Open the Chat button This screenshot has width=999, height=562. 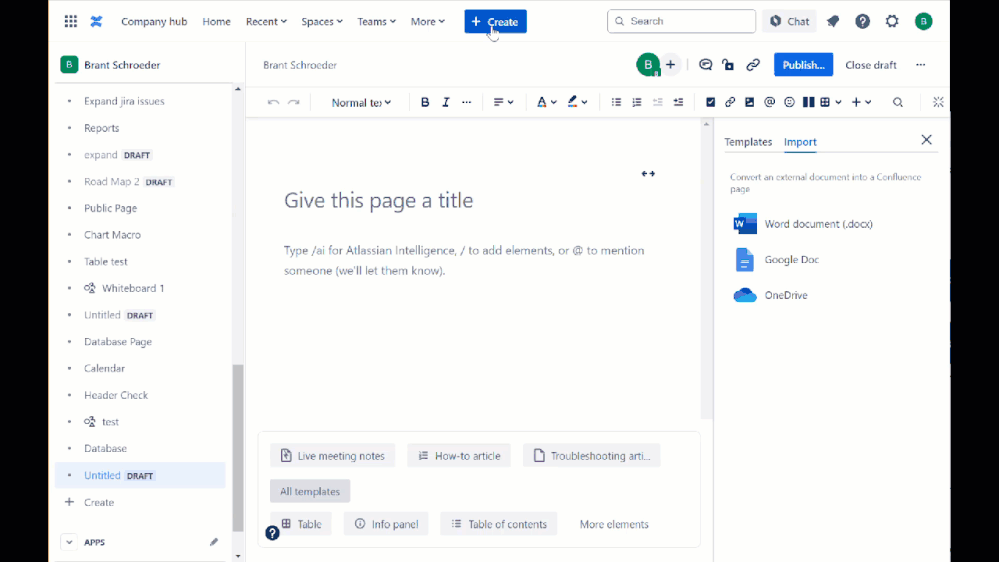pyautogui.click(x=789, y=21)
